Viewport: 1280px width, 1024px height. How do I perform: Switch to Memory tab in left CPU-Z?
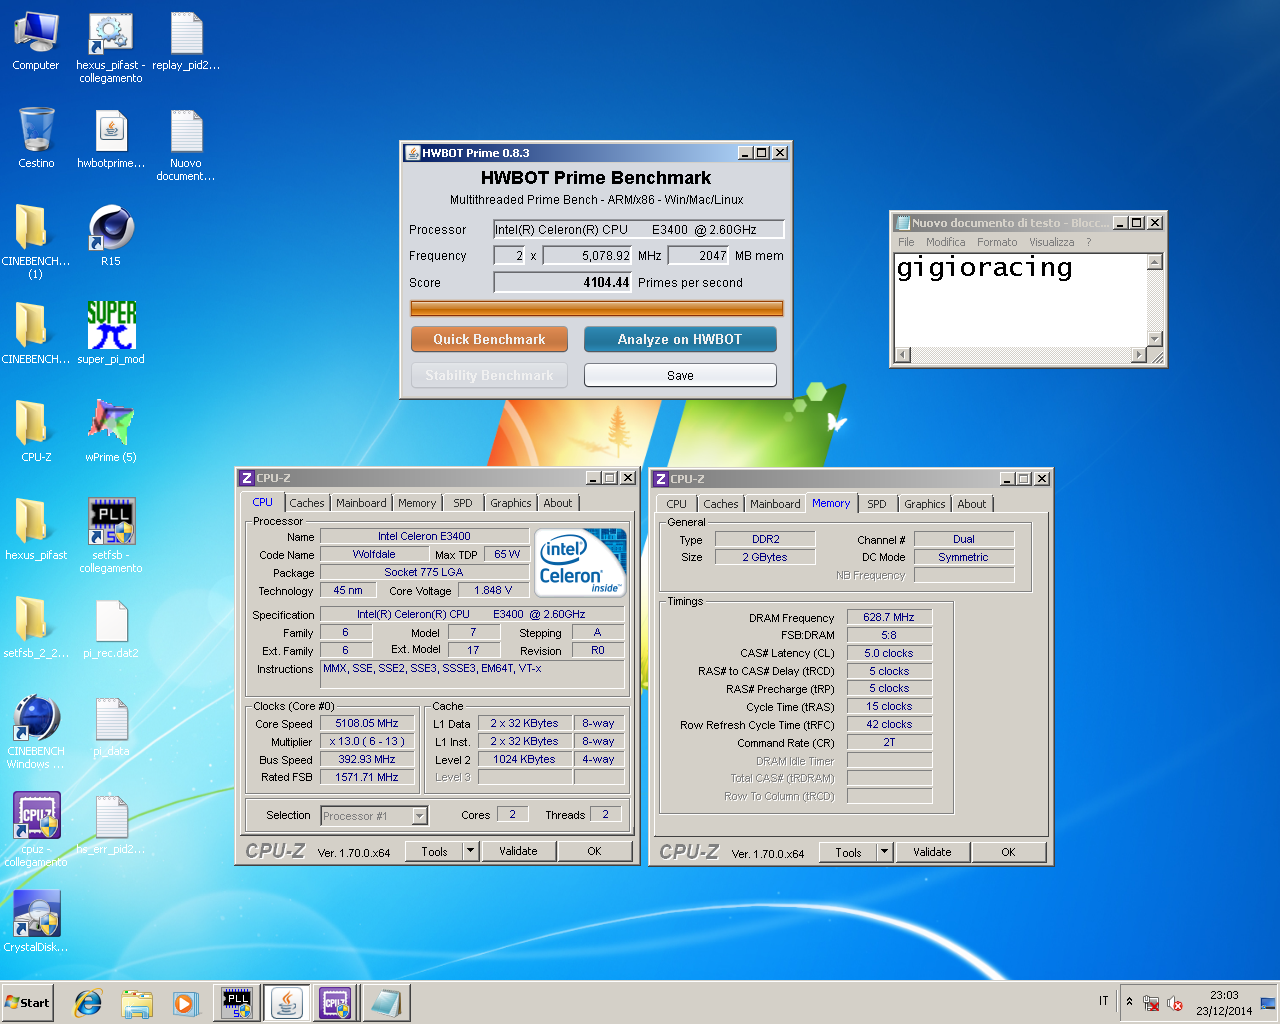(417, 503)
